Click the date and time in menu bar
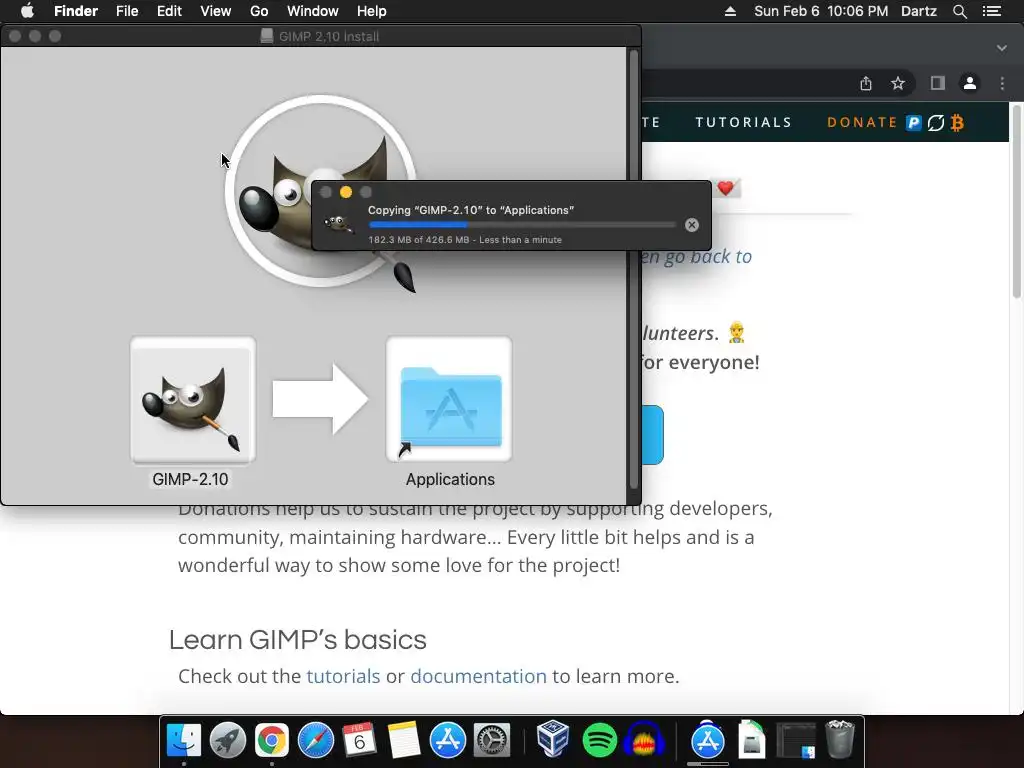 pyautogui.click(x=821, y=11)
